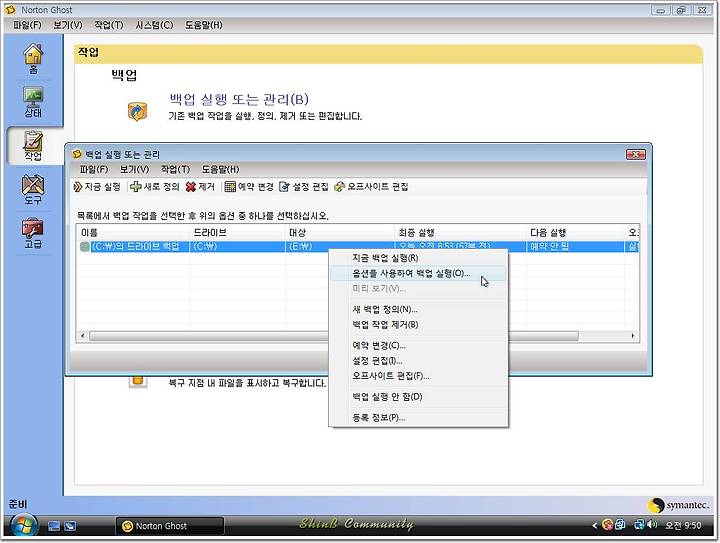Click the taskbar clock 오전 9:50

(683, 525)
